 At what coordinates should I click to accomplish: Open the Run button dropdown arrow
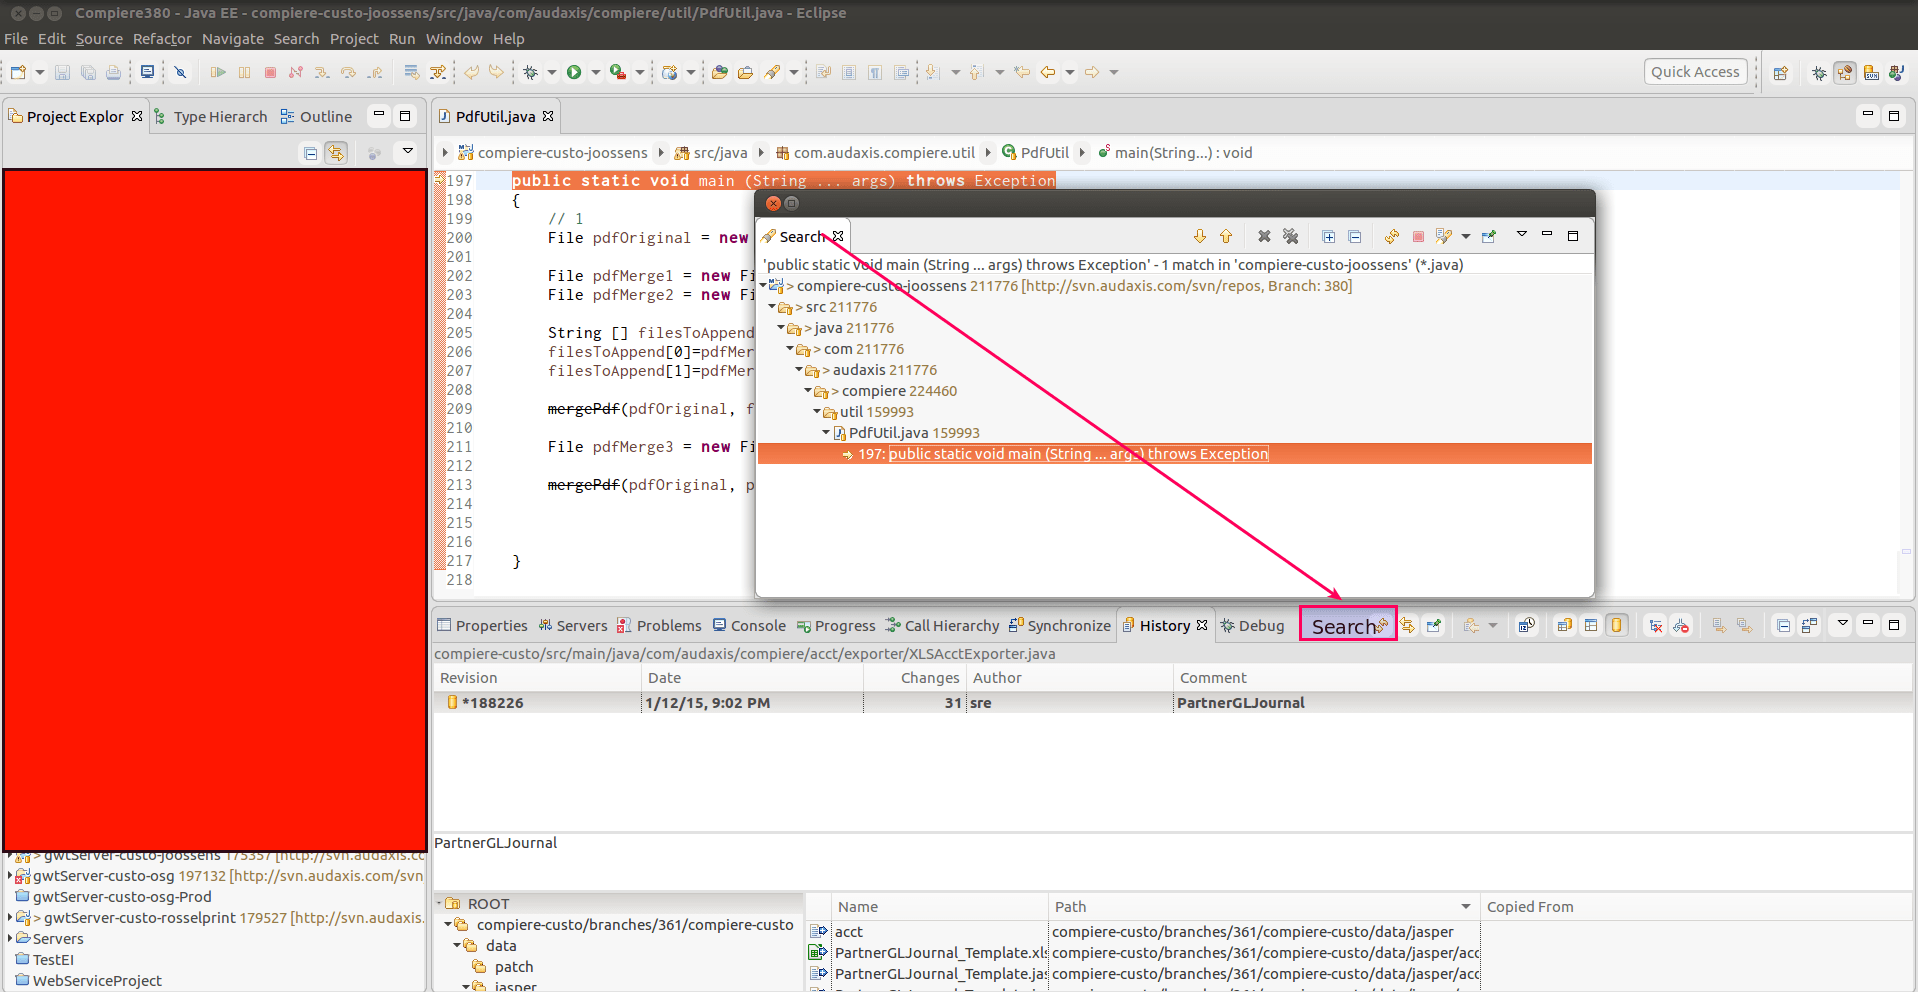[595, 72]
